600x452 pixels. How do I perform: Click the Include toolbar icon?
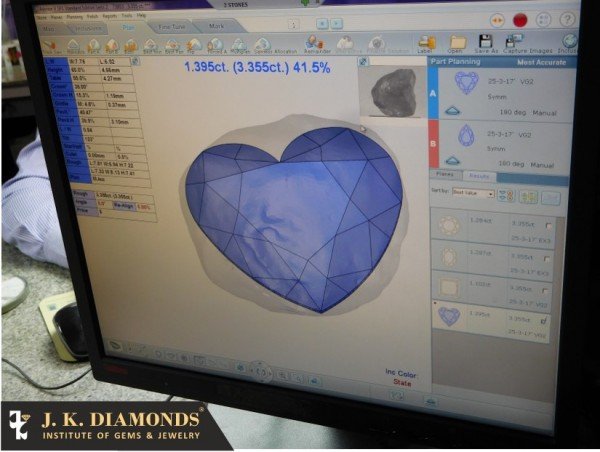(x=569, y=43)
